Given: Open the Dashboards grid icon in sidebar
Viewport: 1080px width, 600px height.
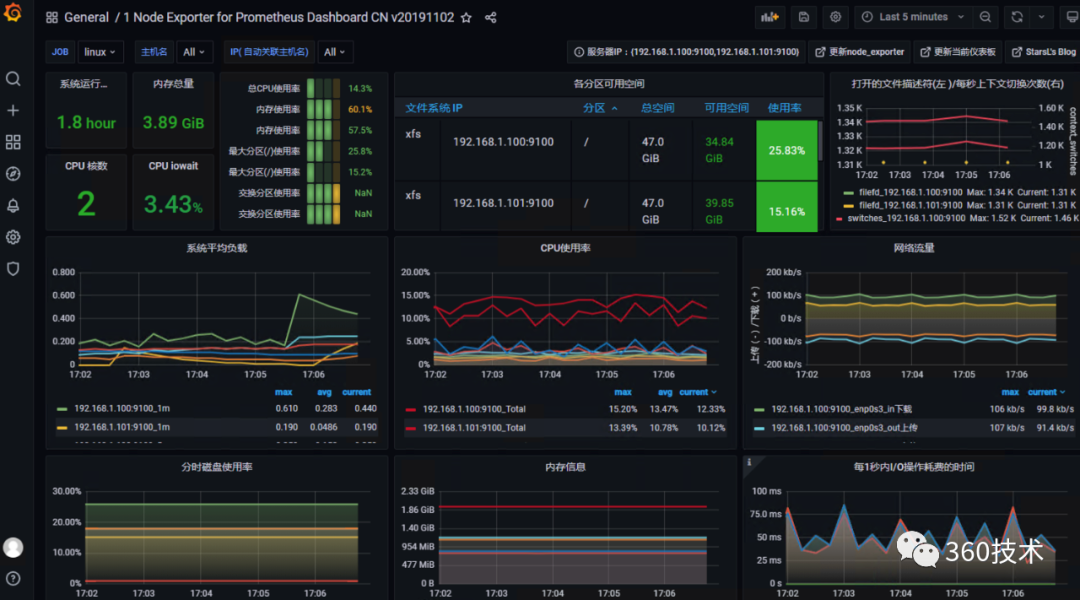Looking at the screenshot, I should tap(13, 142).
